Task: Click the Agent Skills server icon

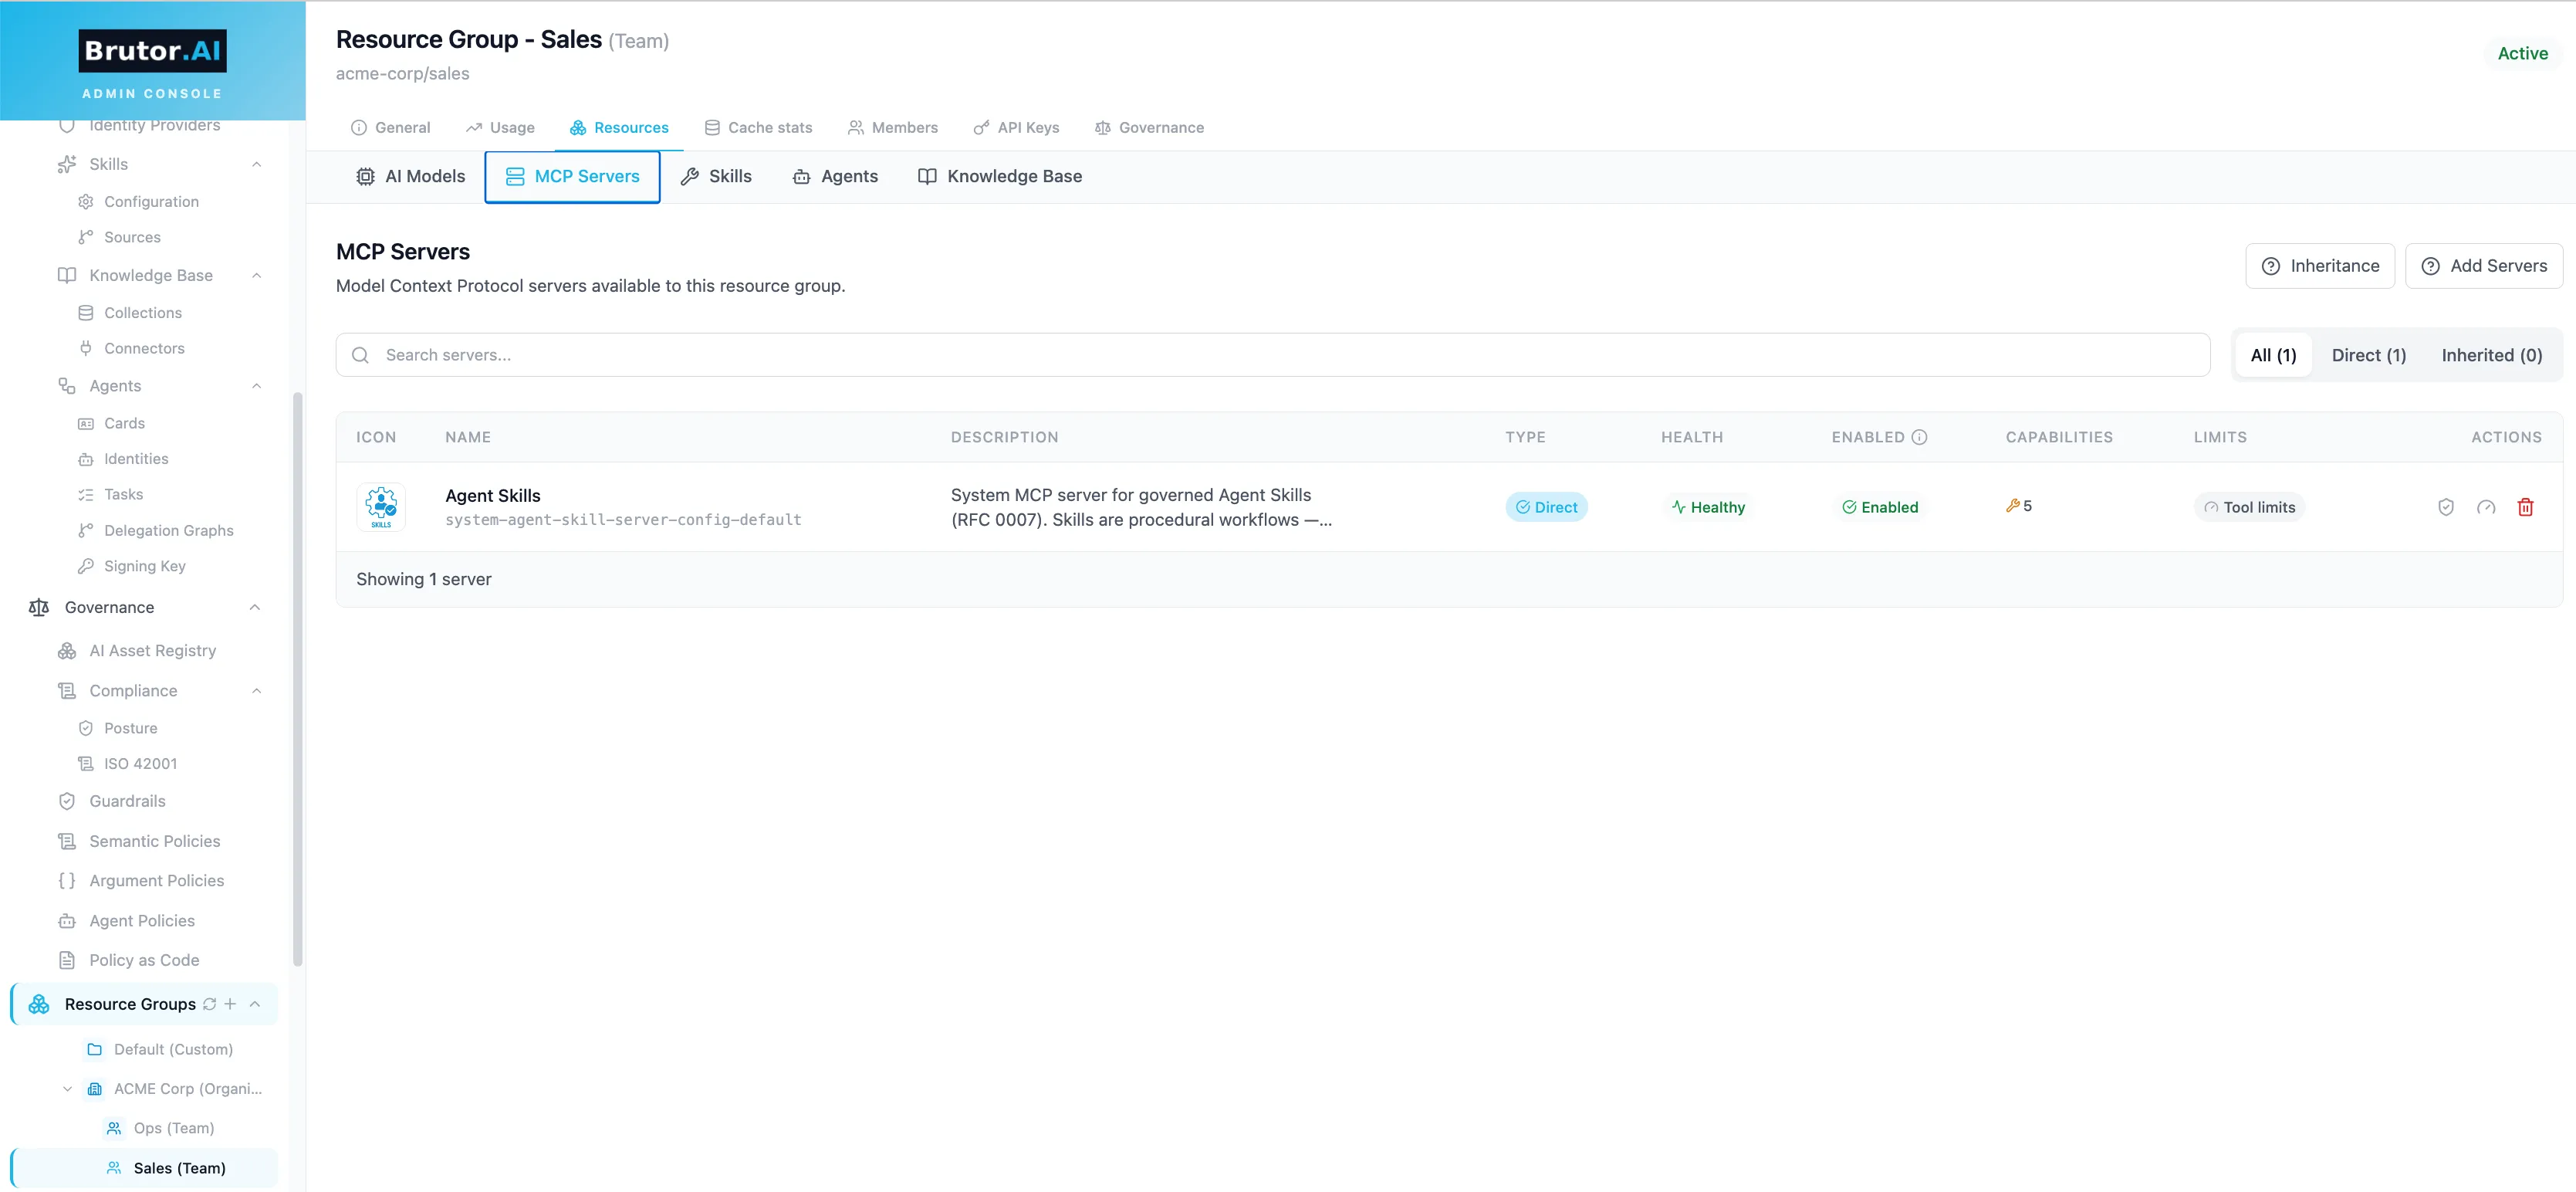Action: [381, 507]
